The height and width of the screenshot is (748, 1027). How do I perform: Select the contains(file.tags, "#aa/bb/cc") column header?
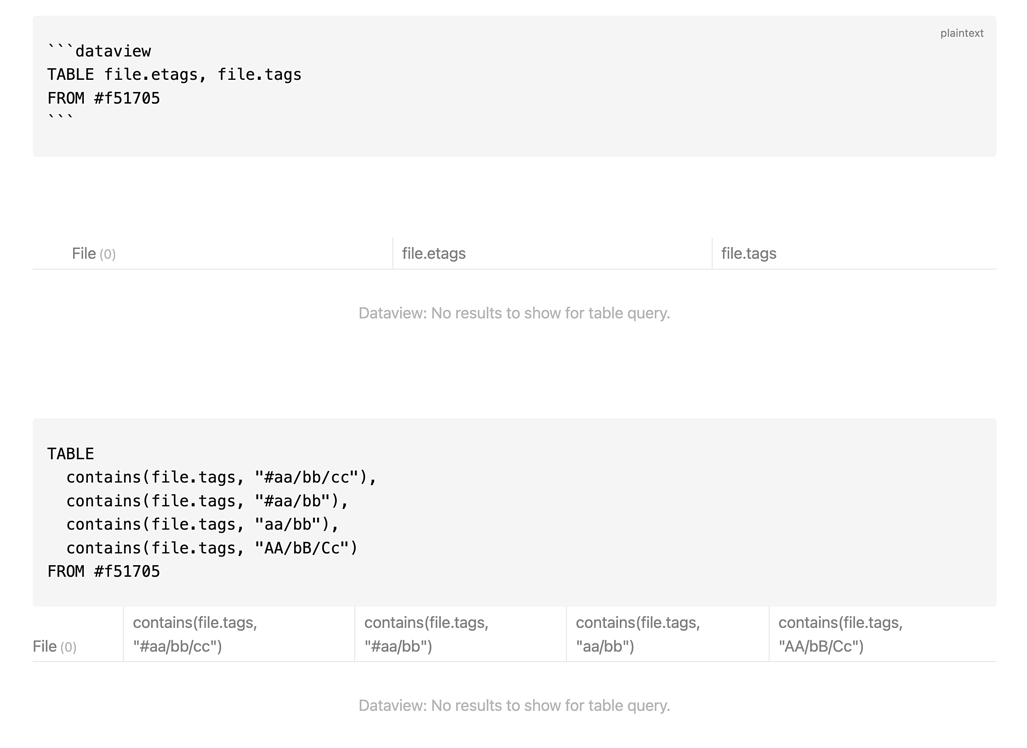pos(192,633)
